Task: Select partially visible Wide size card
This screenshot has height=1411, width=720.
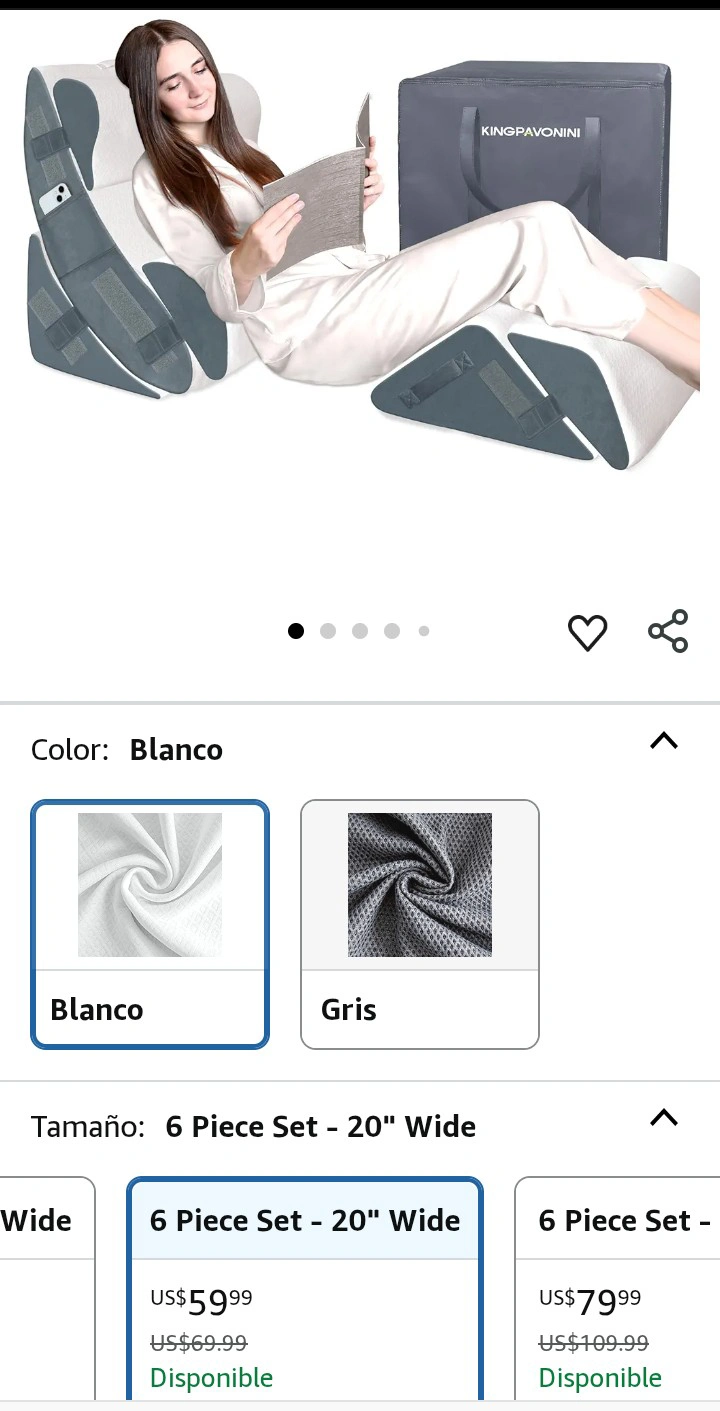Action: pos(47,1290)
